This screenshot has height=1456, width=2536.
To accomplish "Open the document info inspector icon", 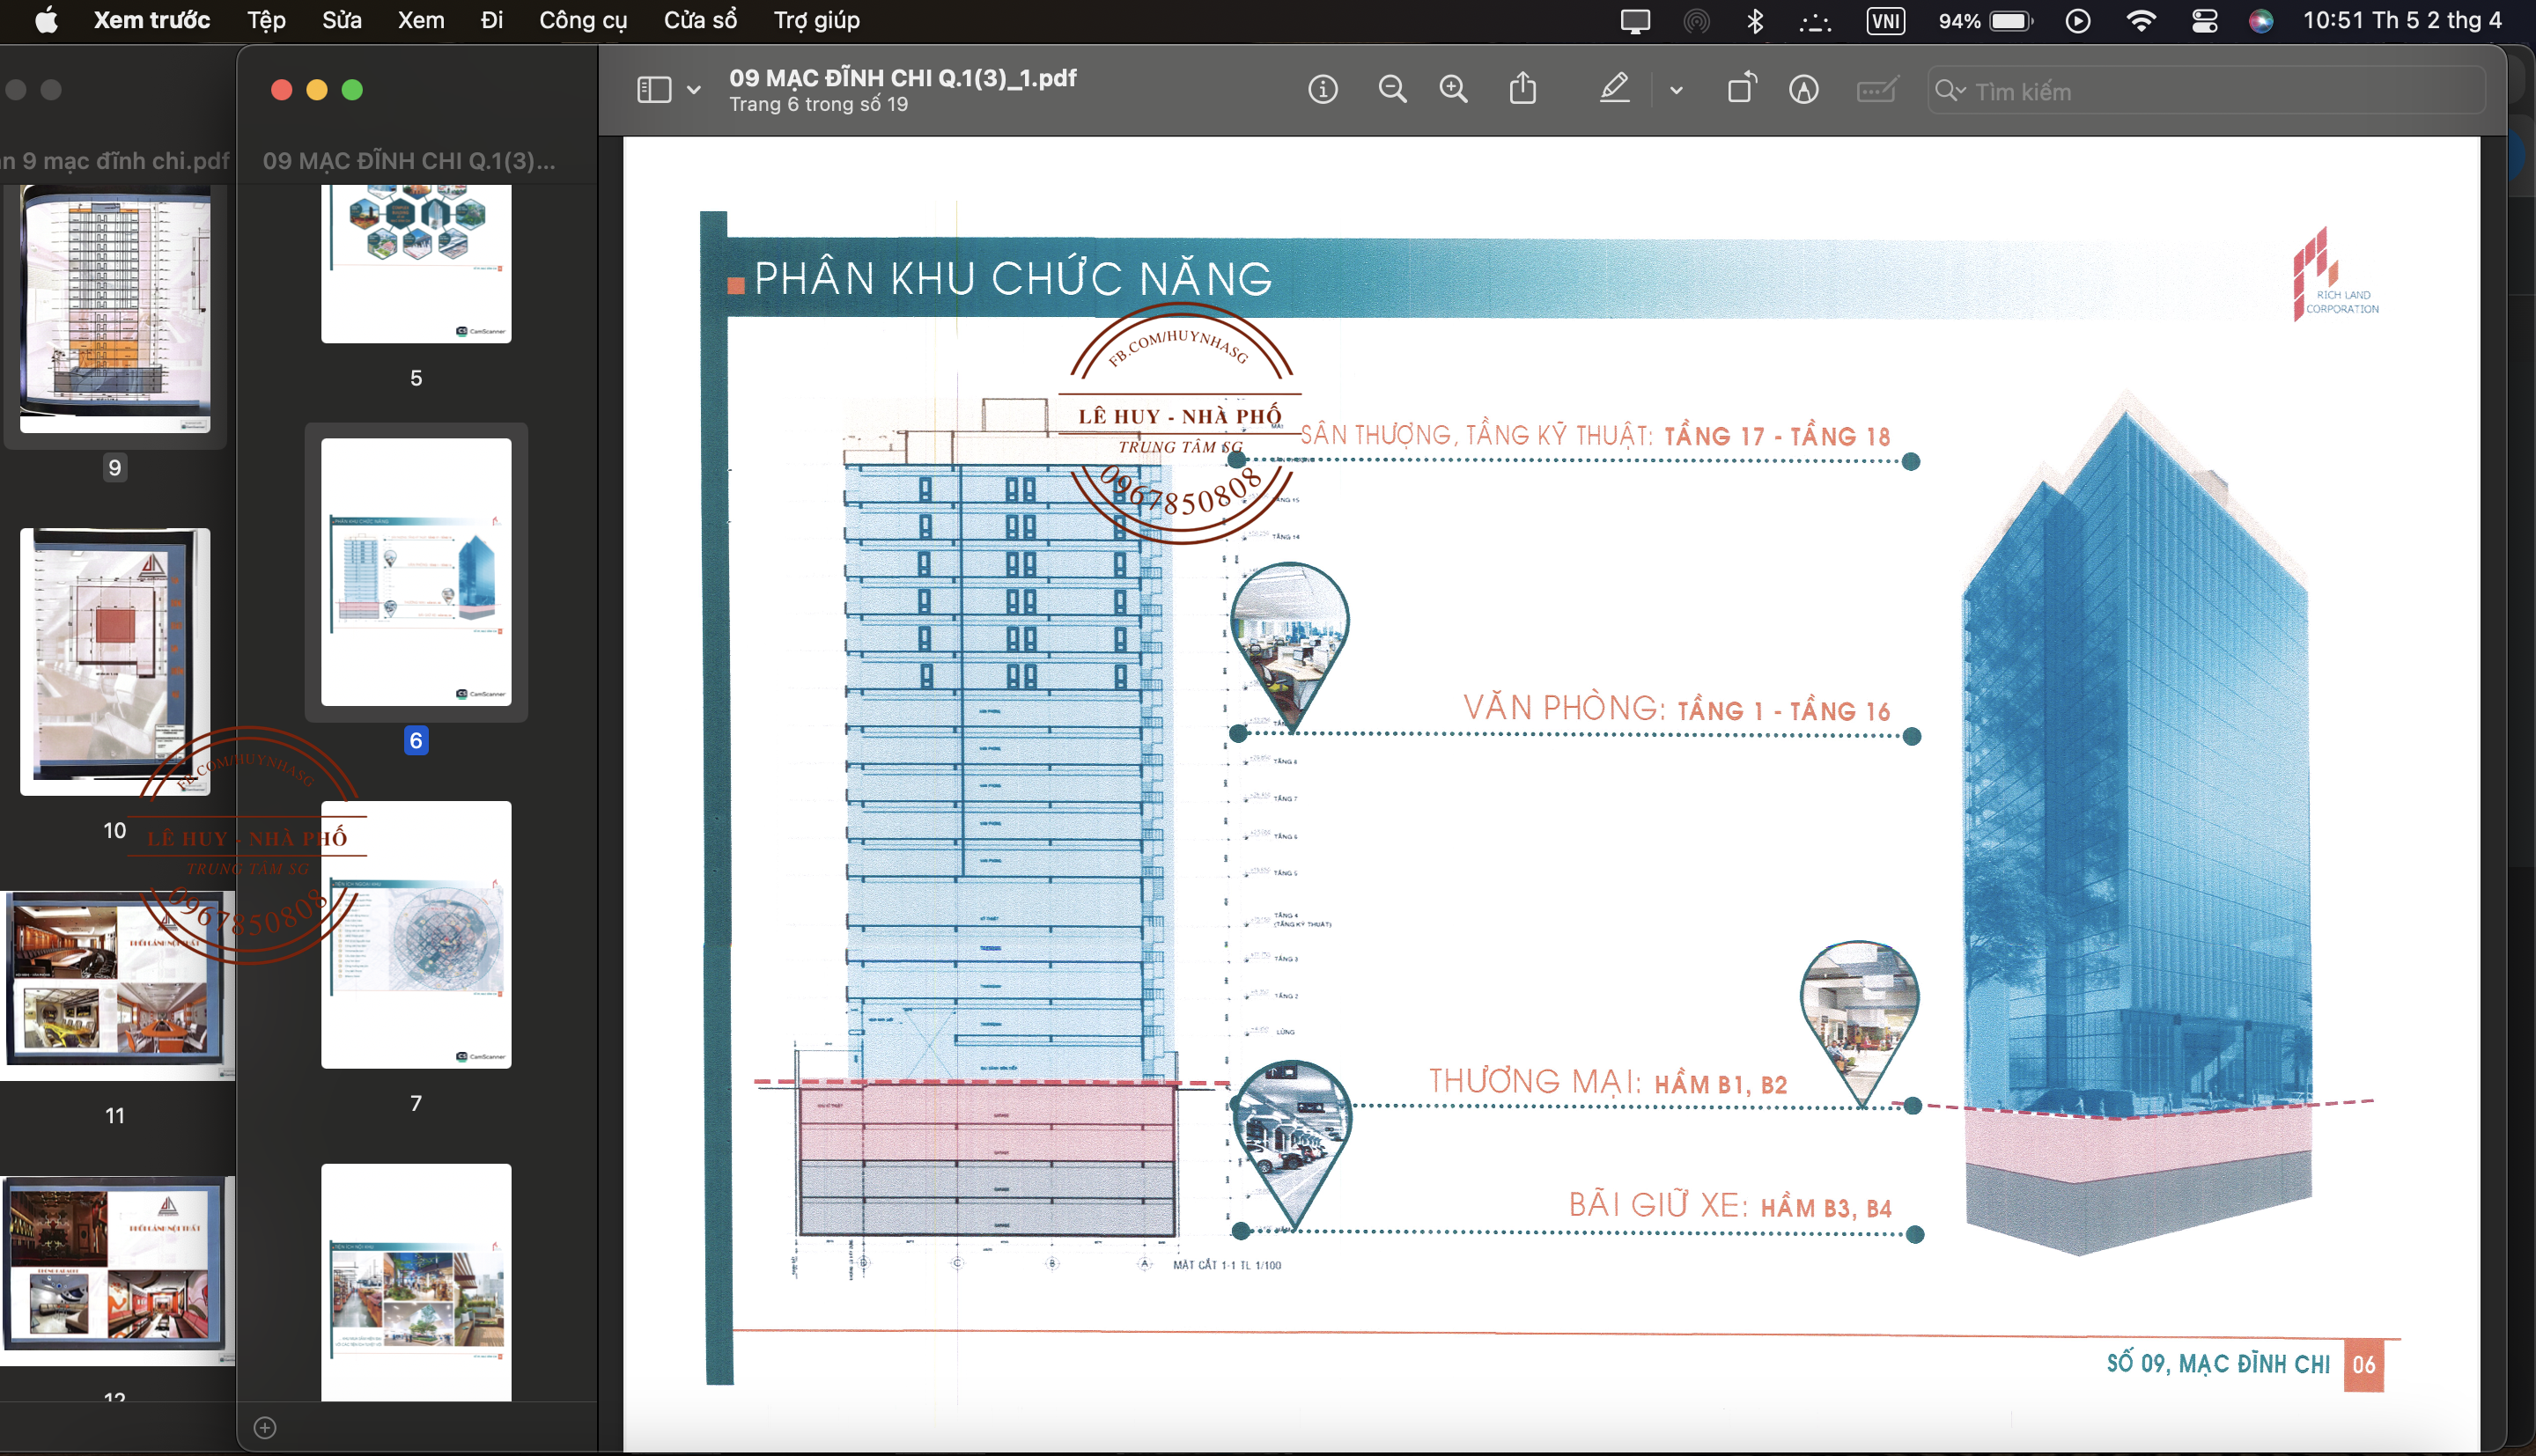I will (1322, 90).
